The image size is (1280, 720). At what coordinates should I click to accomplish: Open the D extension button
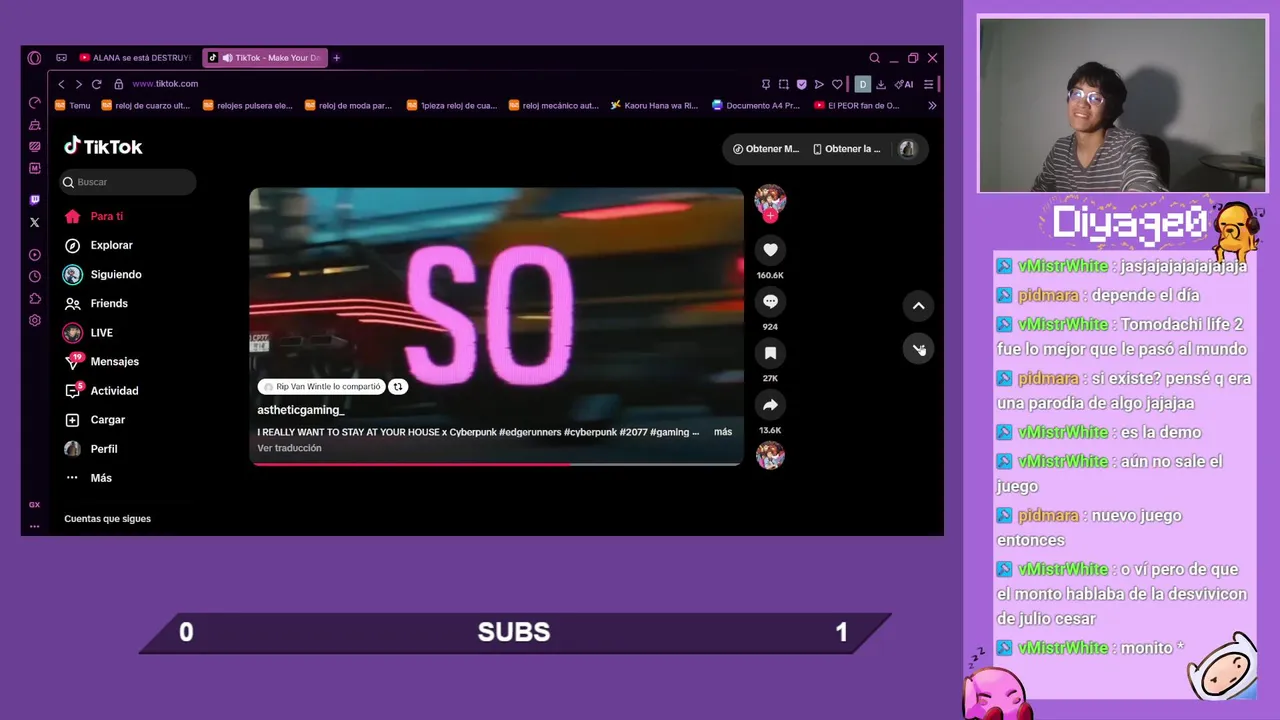click(x=863, y=84)
